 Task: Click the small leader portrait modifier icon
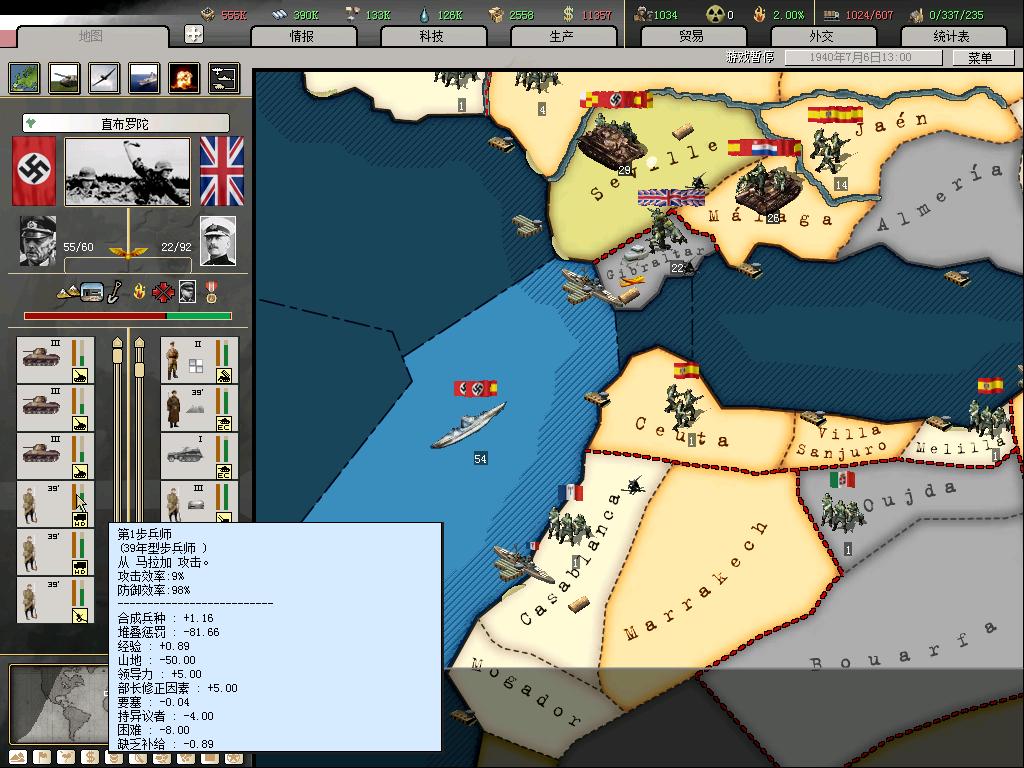187,292
